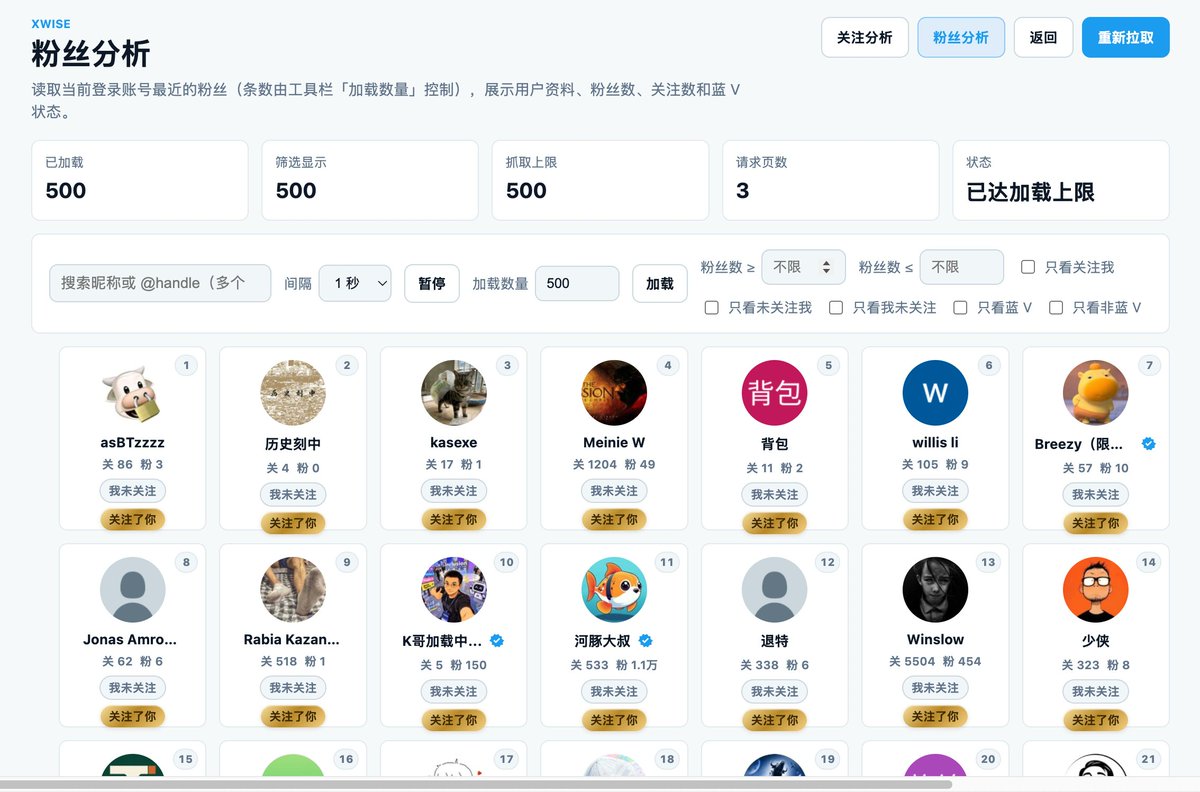Click 粉丝数 ≥ stepper arrows

826,267
